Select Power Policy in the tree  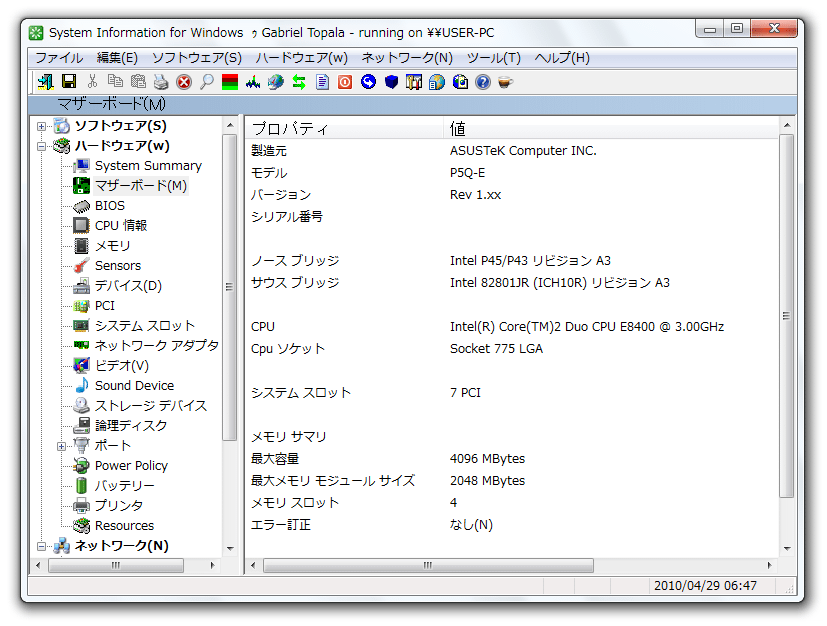[x=131, y=466]
